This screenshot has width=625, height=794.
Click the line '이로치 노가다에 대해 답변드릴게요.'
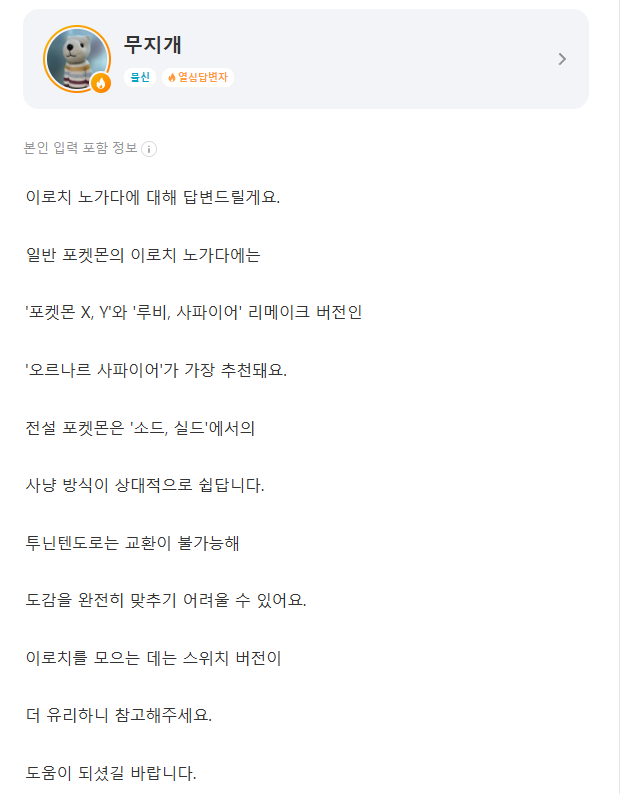pos(152,197)
